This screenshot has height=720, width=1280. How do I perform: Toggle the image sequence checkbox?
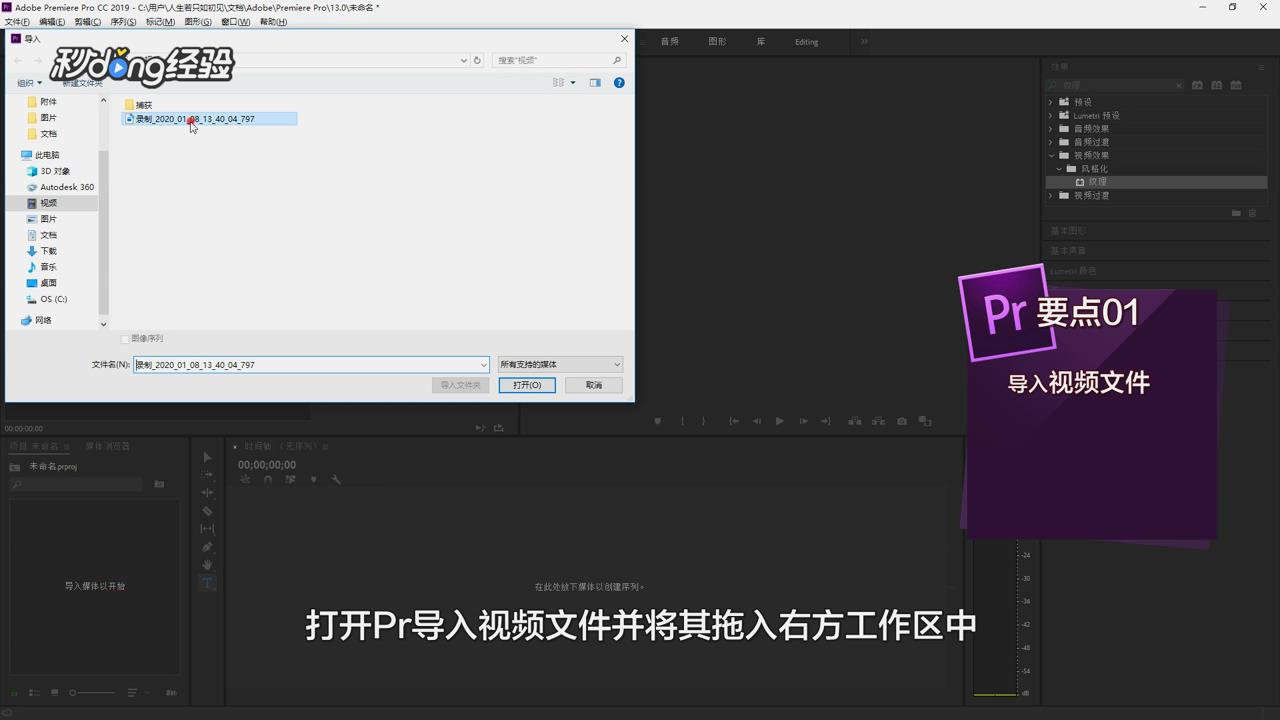(x=125, y=339)
